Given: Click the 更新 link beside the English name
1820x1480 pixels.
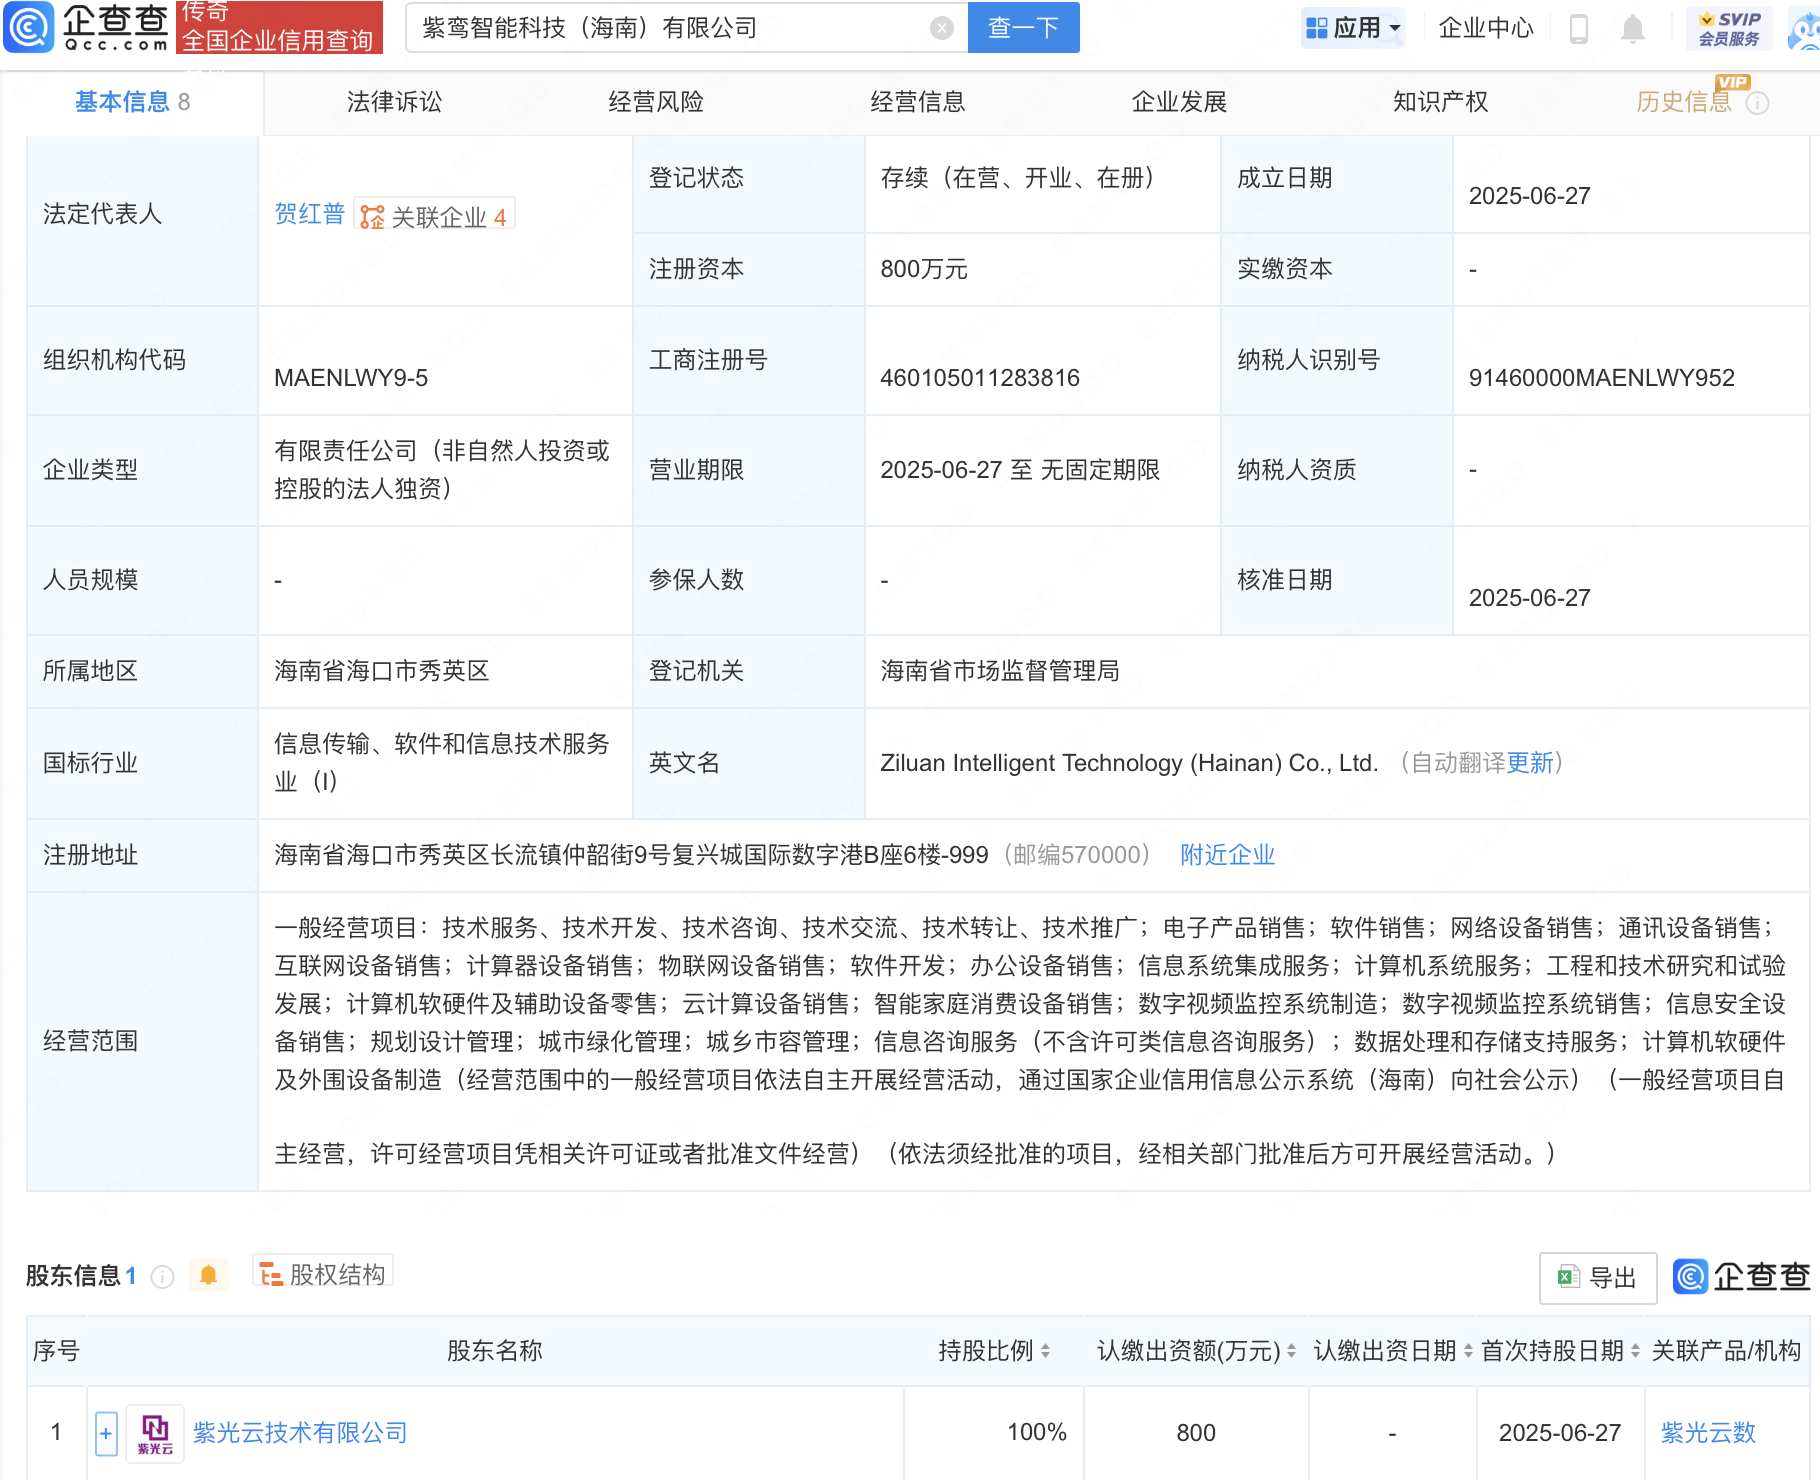Looking at the screenshot, I should tap(1530, 763).
